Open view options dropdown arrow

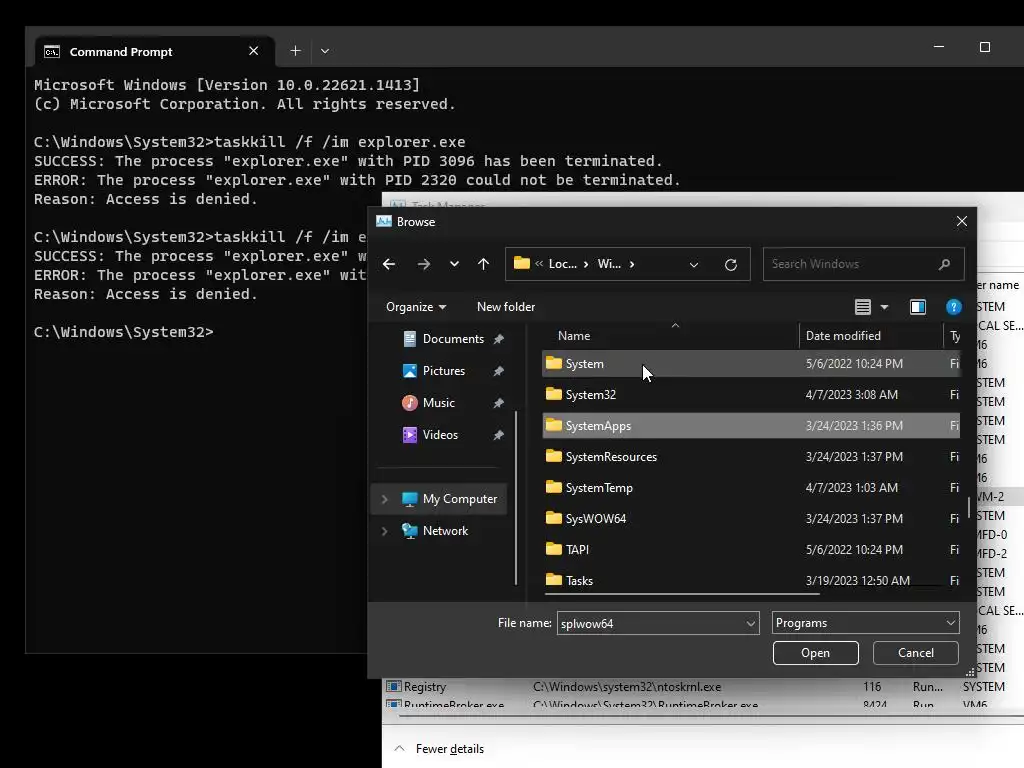(x=884, y=306)
